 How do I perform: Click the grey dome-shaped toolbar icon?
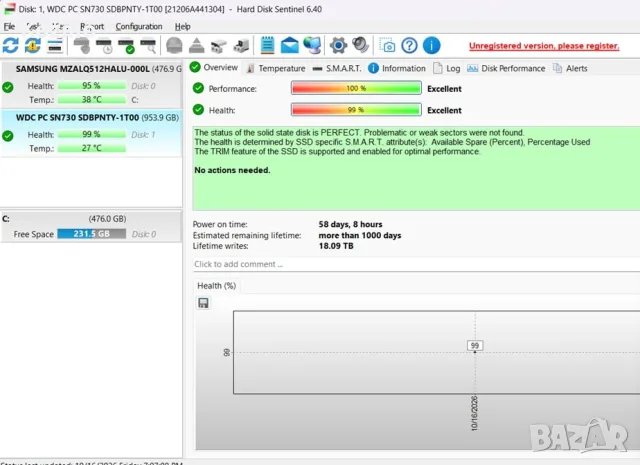174,45
